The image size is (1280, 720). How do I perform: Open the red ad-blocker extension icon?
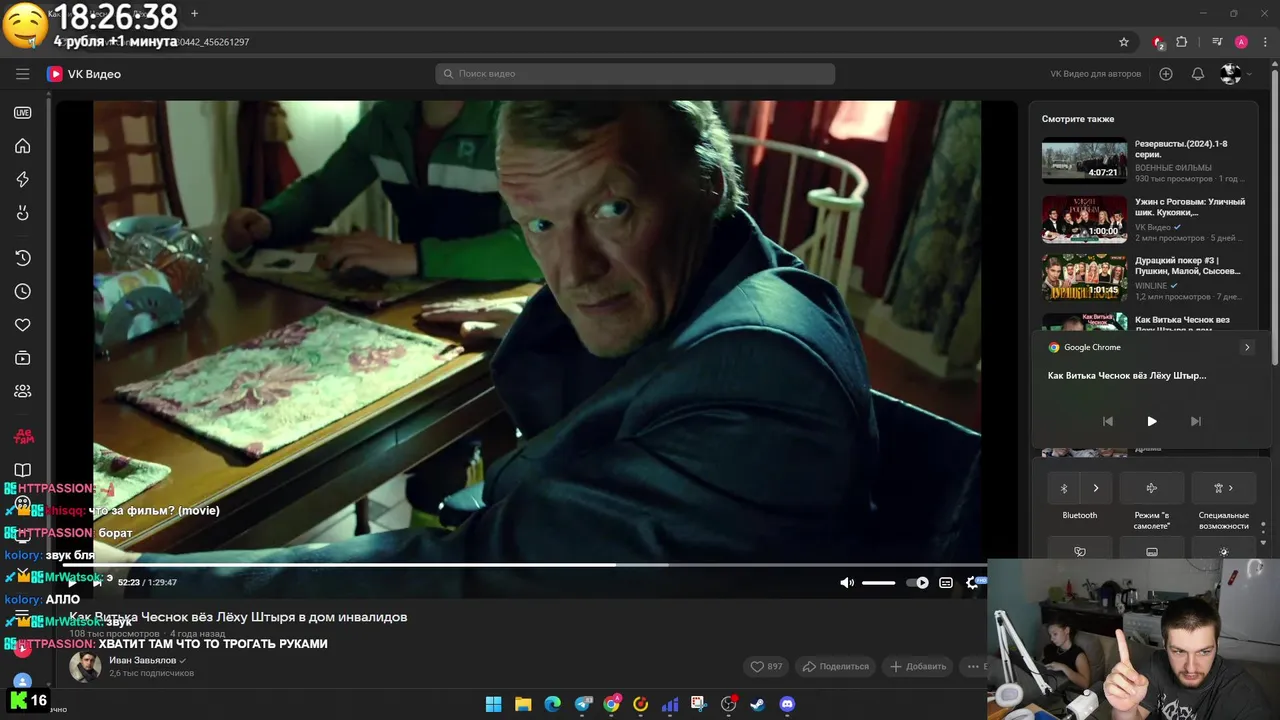1158,42
